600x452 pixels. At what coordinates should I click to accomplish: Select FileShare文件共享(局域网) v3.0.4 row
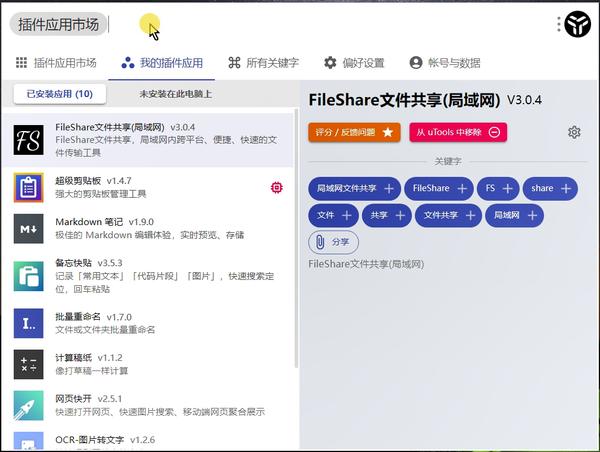(x=147, y=140)
